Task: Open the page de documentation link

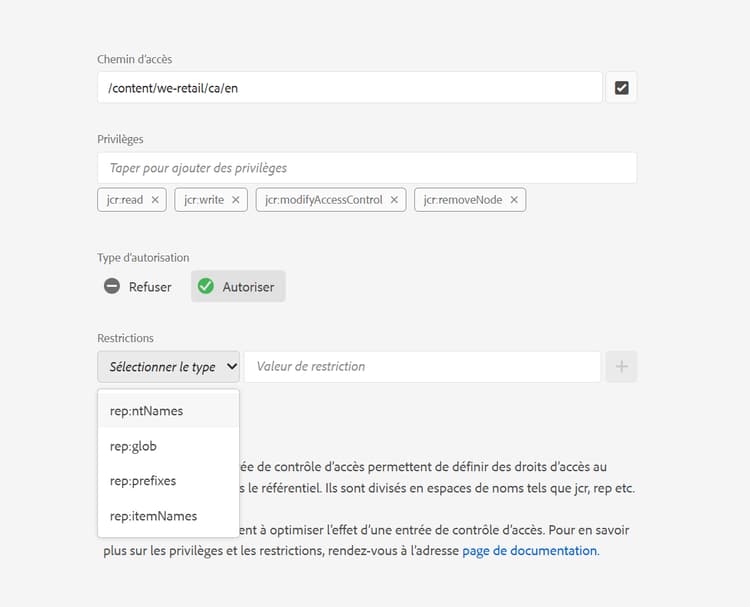Action: 529,550
